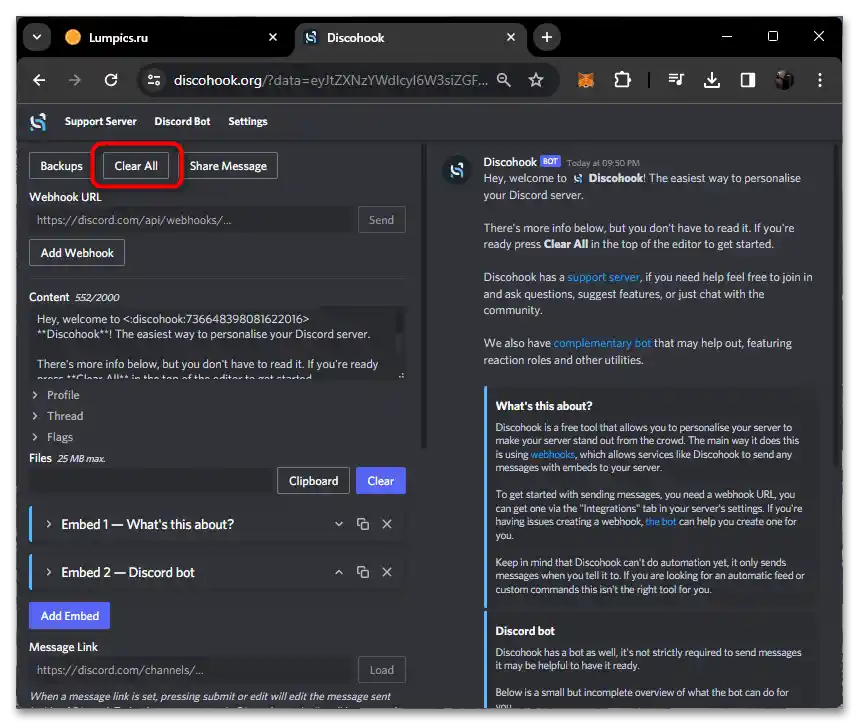Send the webhook message
This screenshot has width=859, height=725.
pos(381,220)
